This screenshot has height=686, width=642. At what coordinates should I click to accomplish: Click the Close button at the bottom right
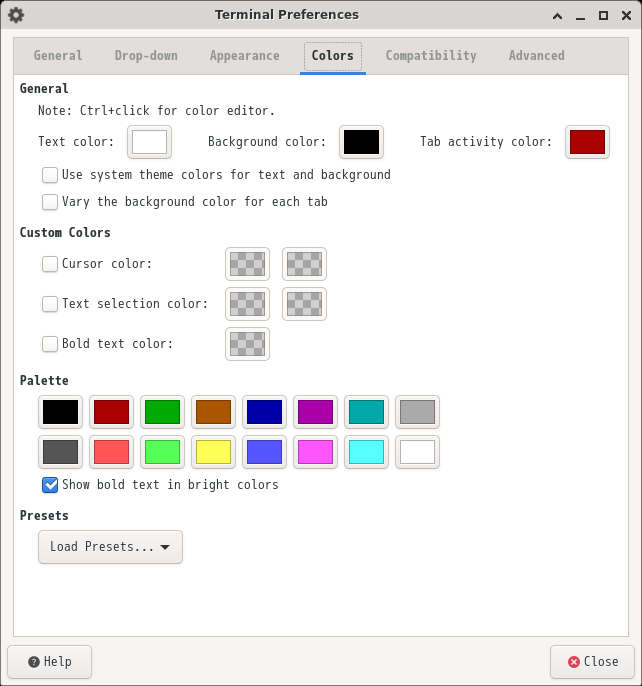592,662
